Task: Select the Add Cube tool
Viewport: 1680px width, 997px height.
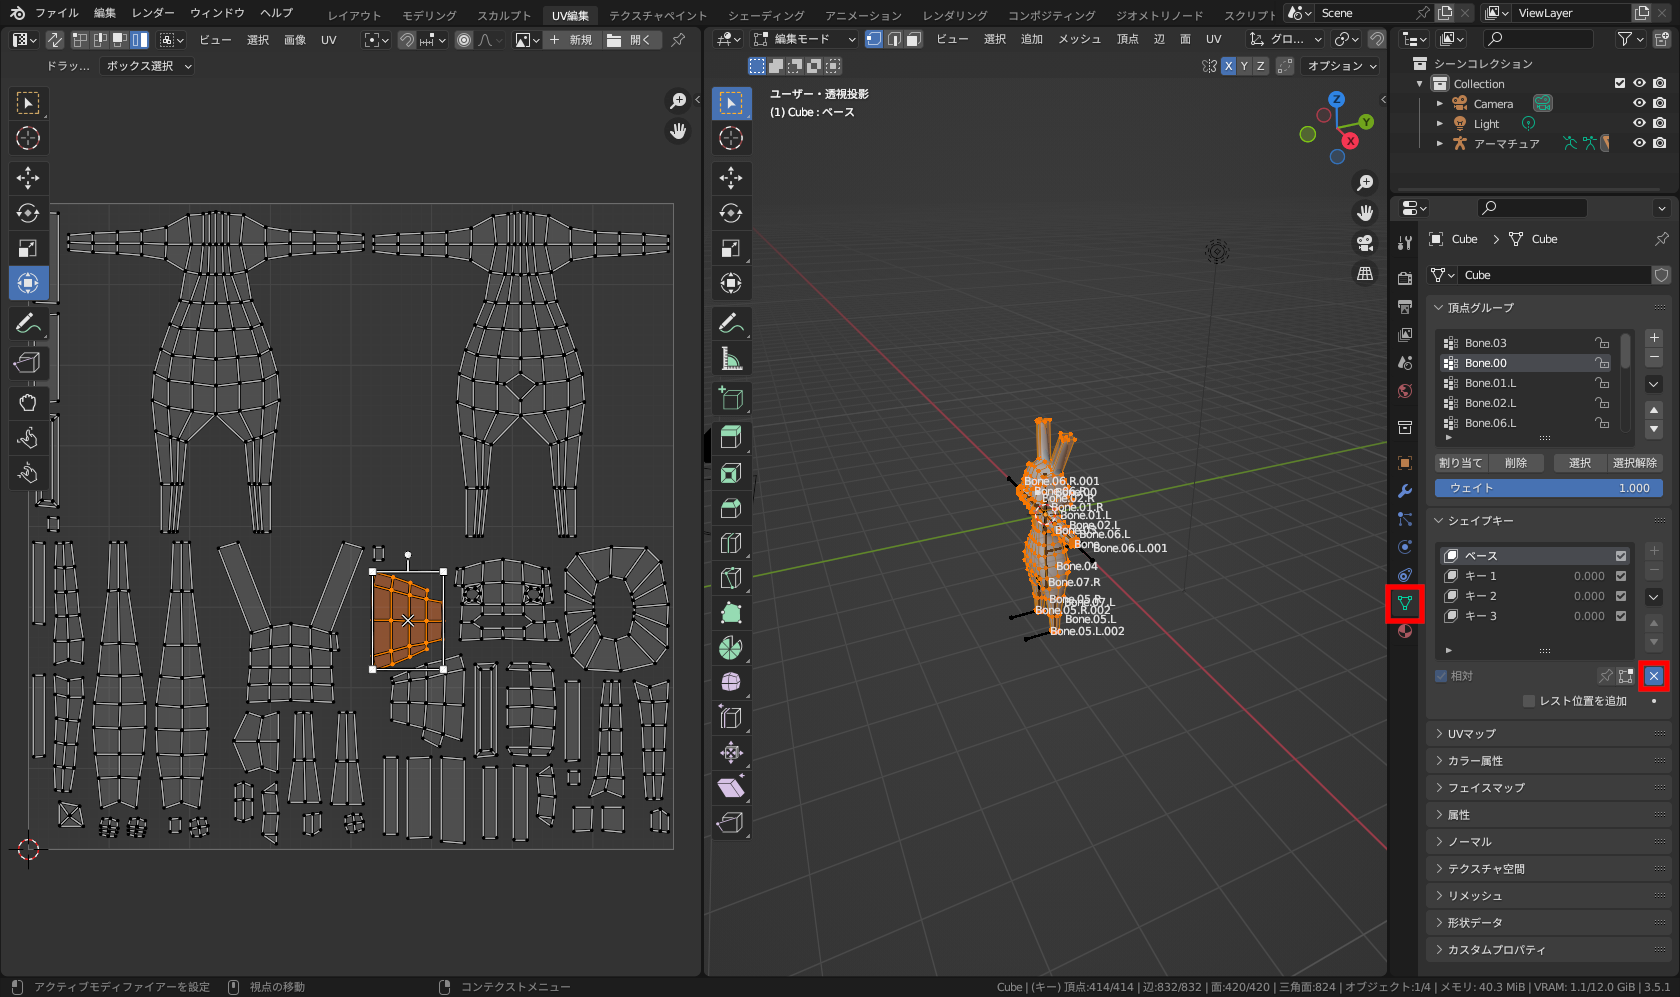Action: (731, 399)
